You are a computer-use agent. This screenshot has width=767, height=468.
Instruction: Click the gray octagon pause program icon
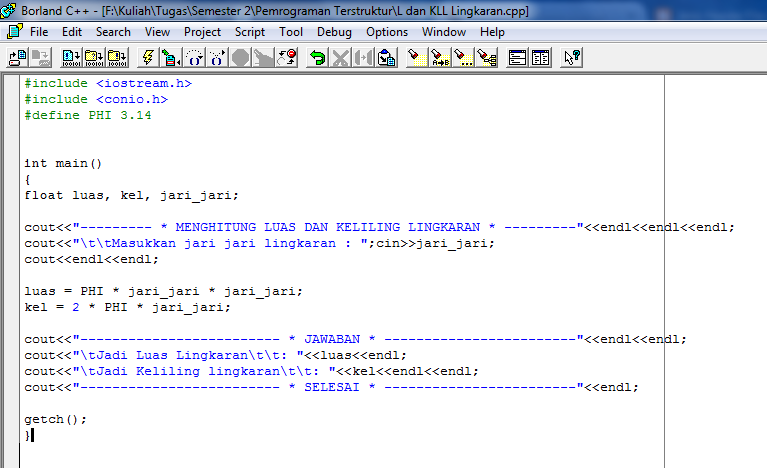click(240, 58)
